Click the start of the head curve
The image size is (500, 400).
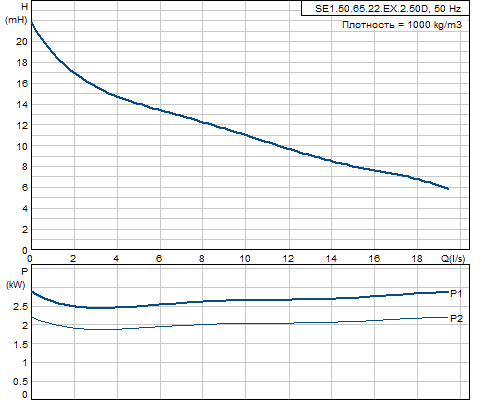pyautogui.click(x=32, y=23)
